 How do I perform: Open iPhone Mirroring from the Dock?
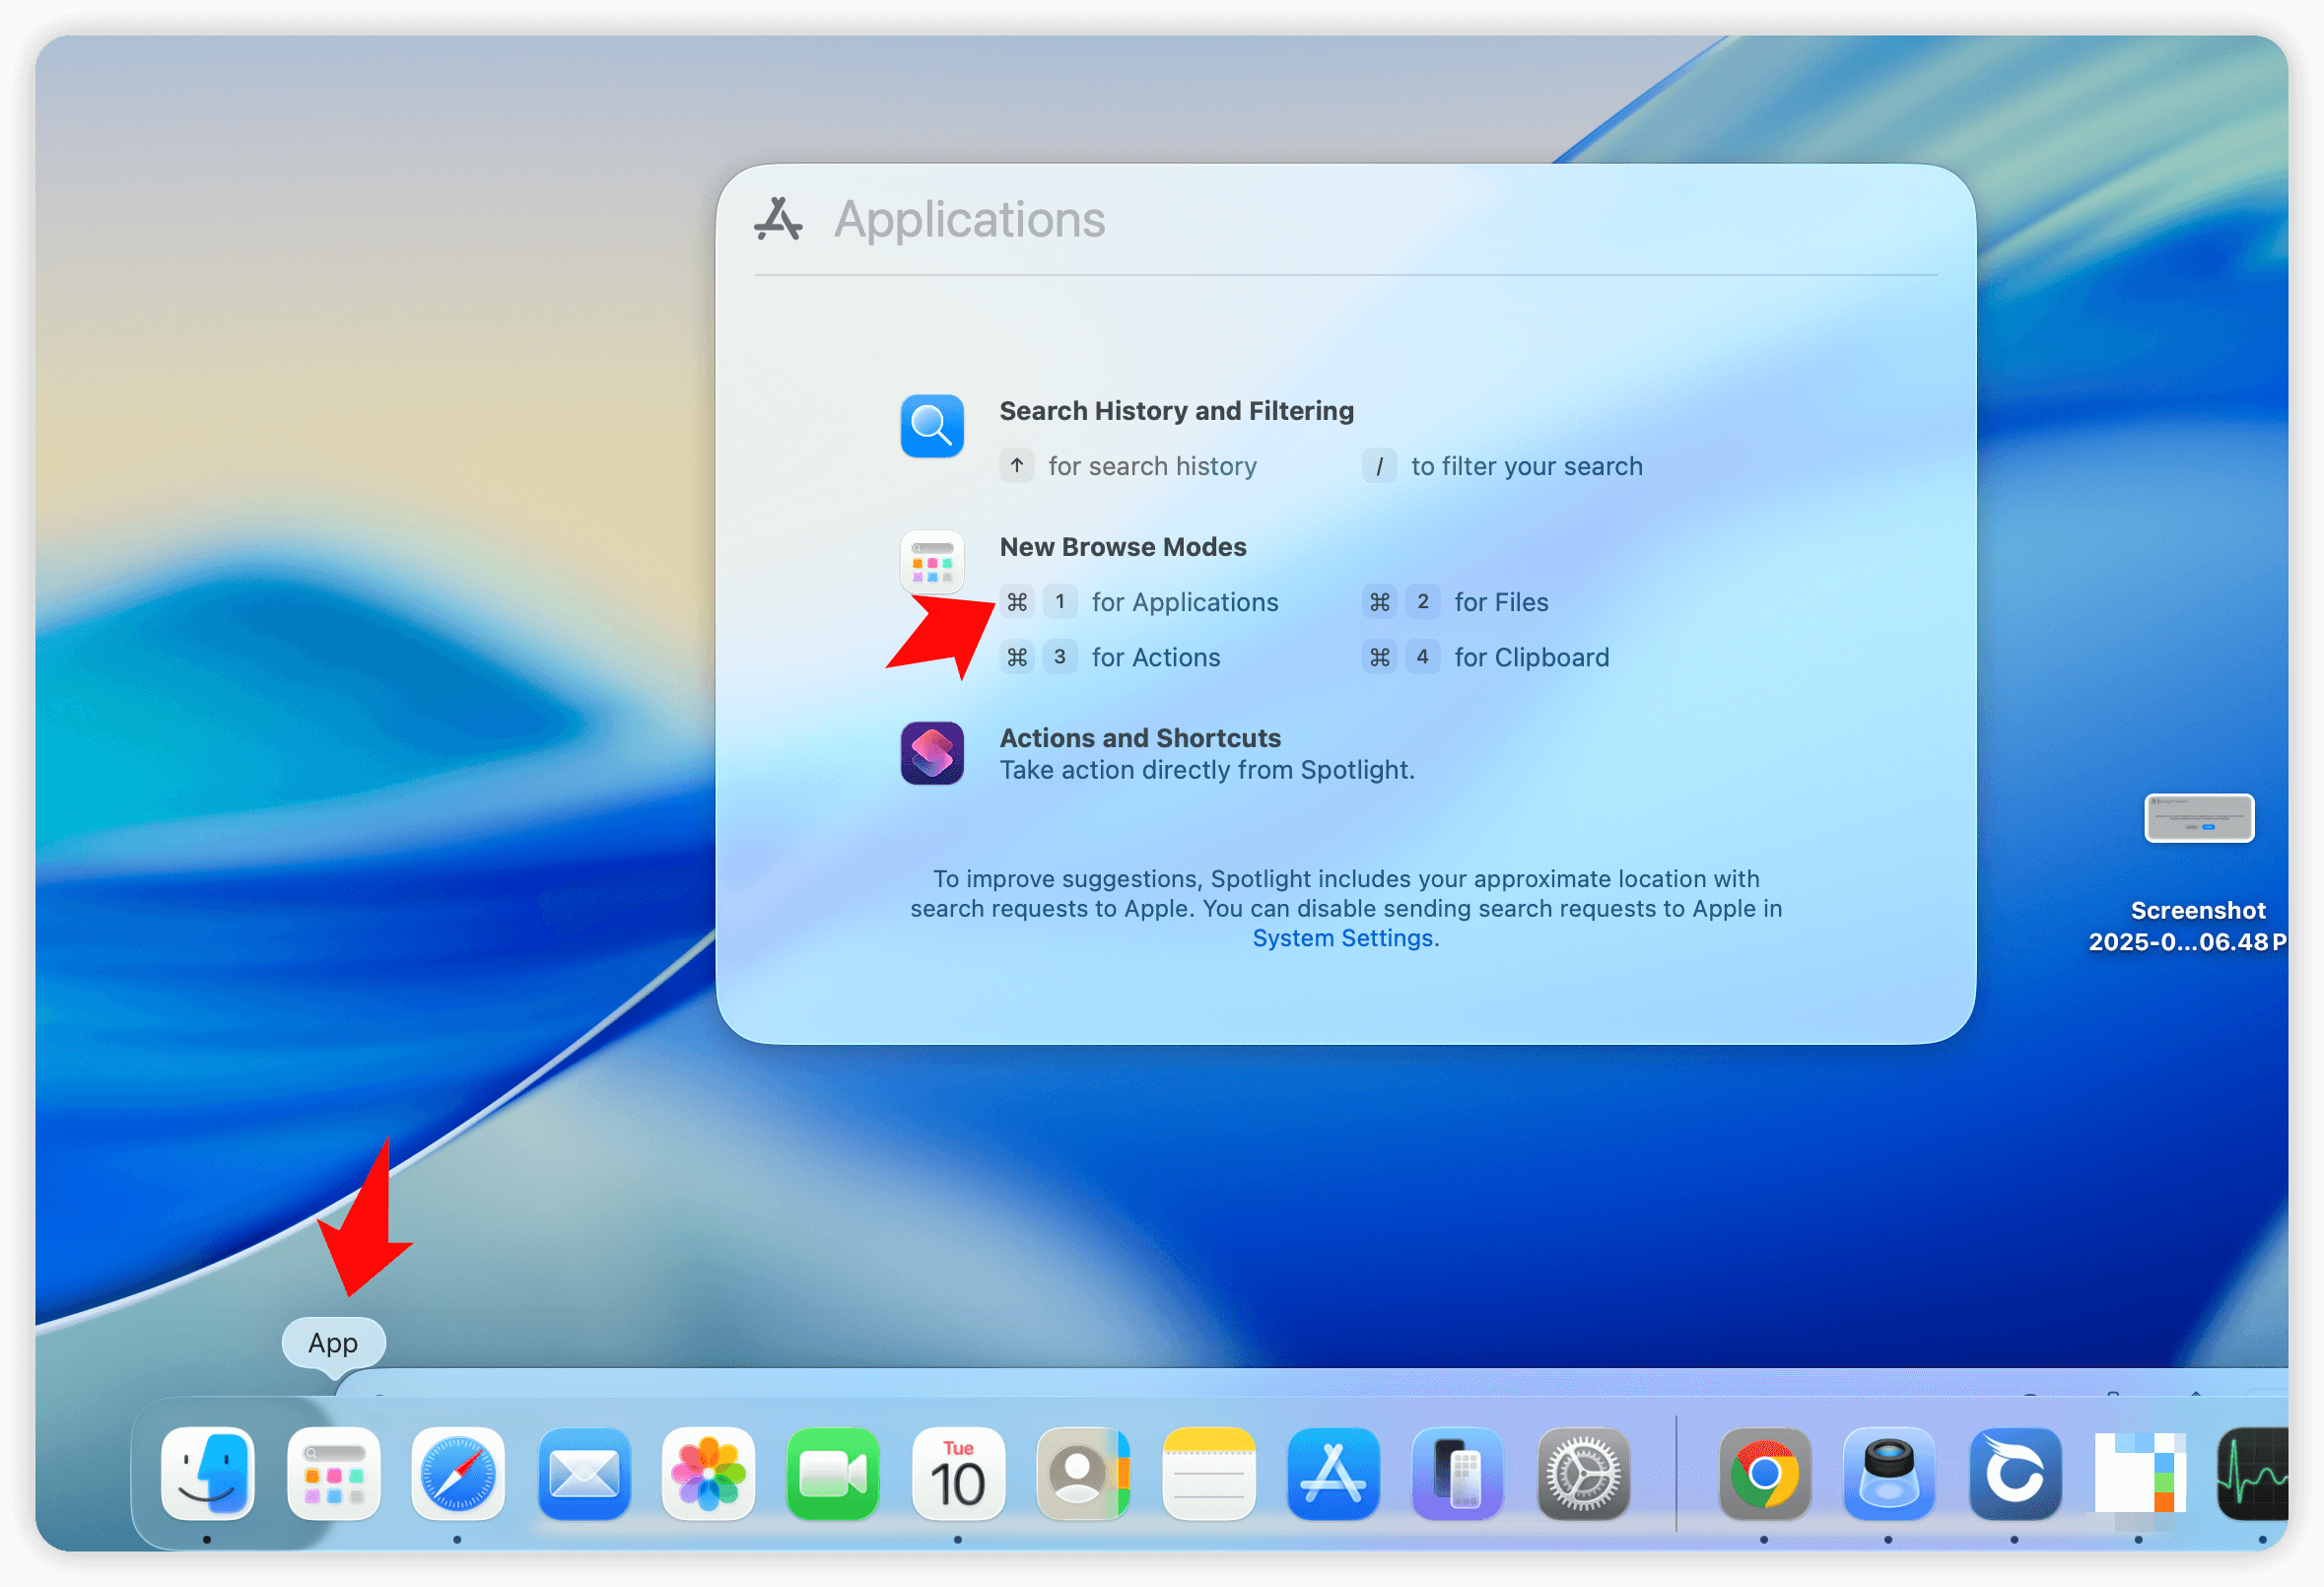point(1458,1475)
